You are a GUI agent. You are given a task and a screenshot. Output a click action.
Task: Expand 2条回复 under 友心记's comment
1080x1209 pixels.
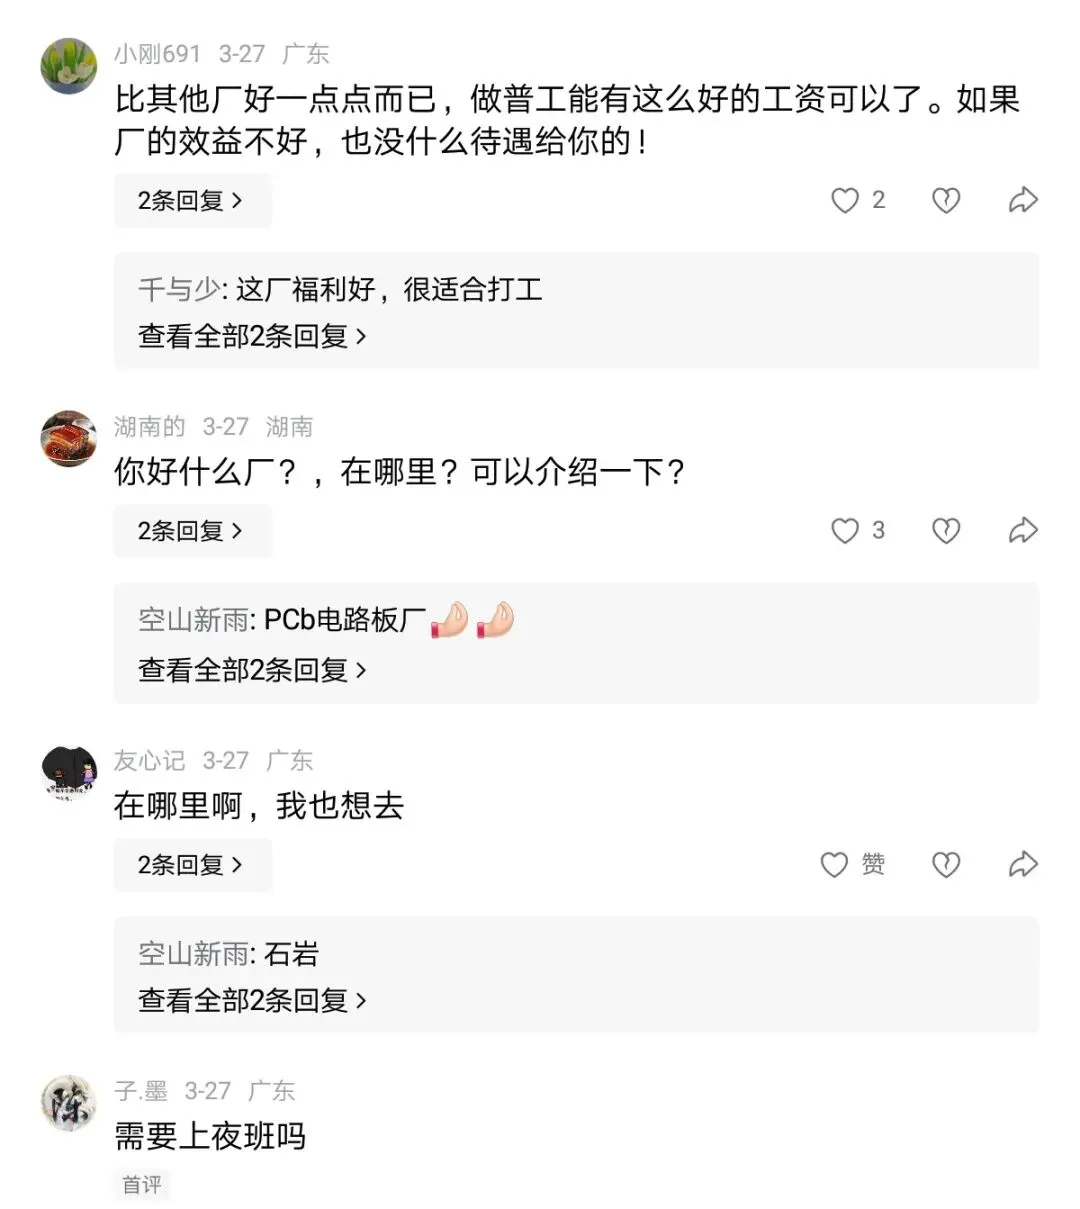191,864
